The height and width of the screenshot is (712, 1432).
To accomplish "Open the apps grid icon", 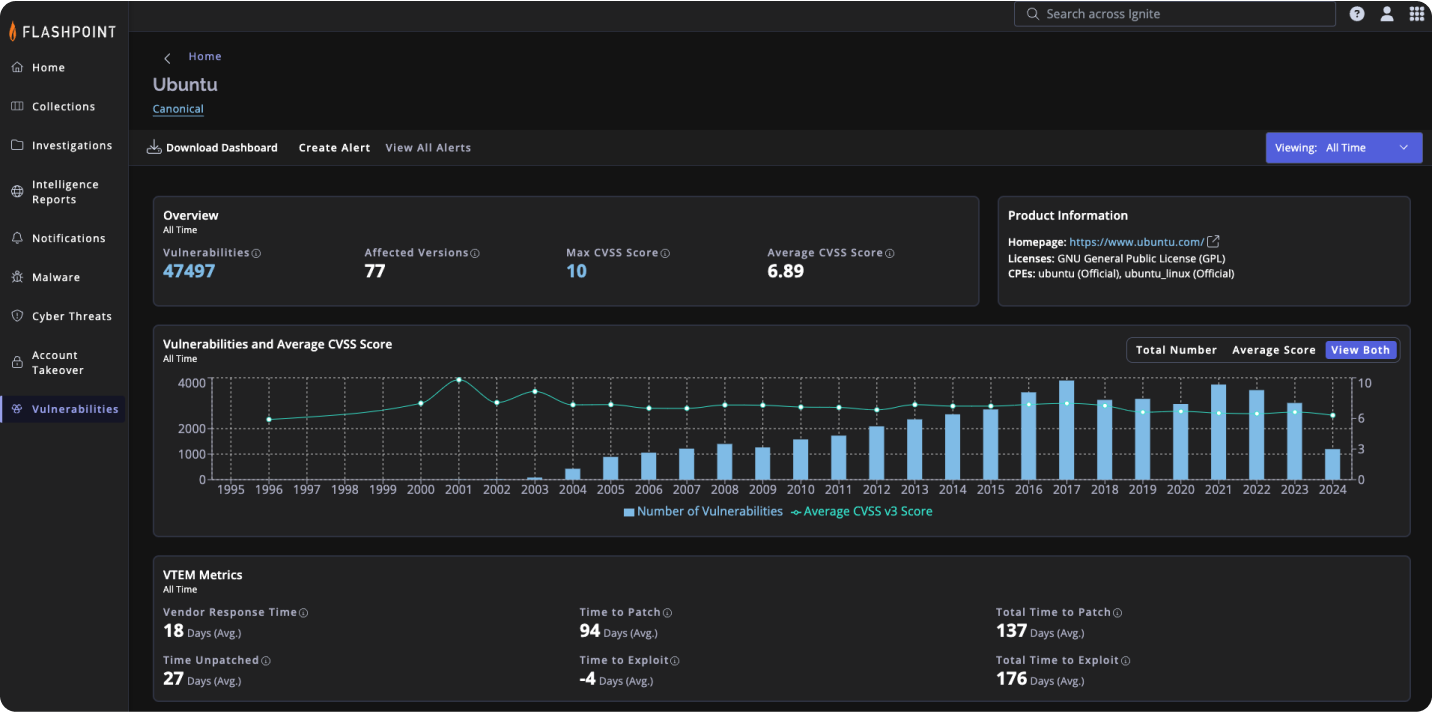I will point(1416,14).
